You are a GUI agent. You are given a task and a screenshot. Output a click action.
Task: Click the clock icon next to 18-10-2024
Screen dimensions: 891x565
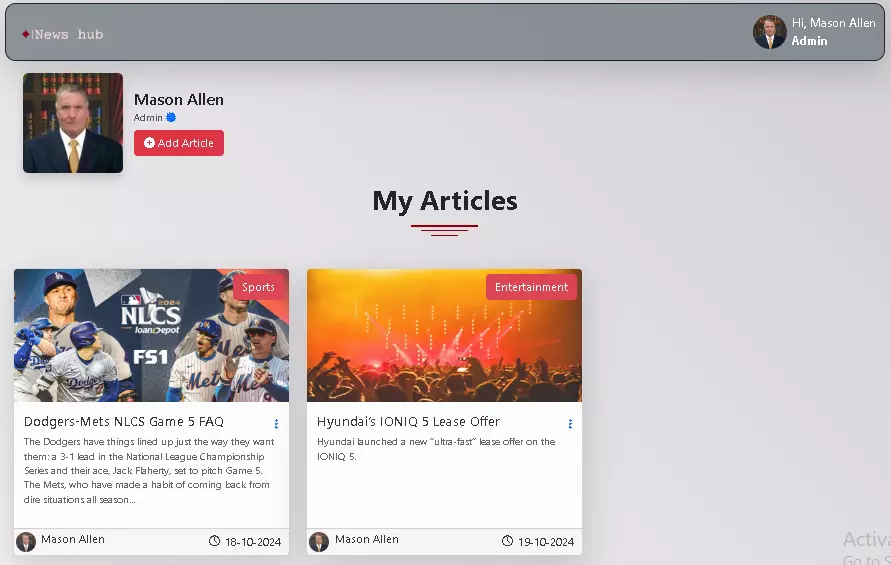pyautogui.click(x=214, y=541)
